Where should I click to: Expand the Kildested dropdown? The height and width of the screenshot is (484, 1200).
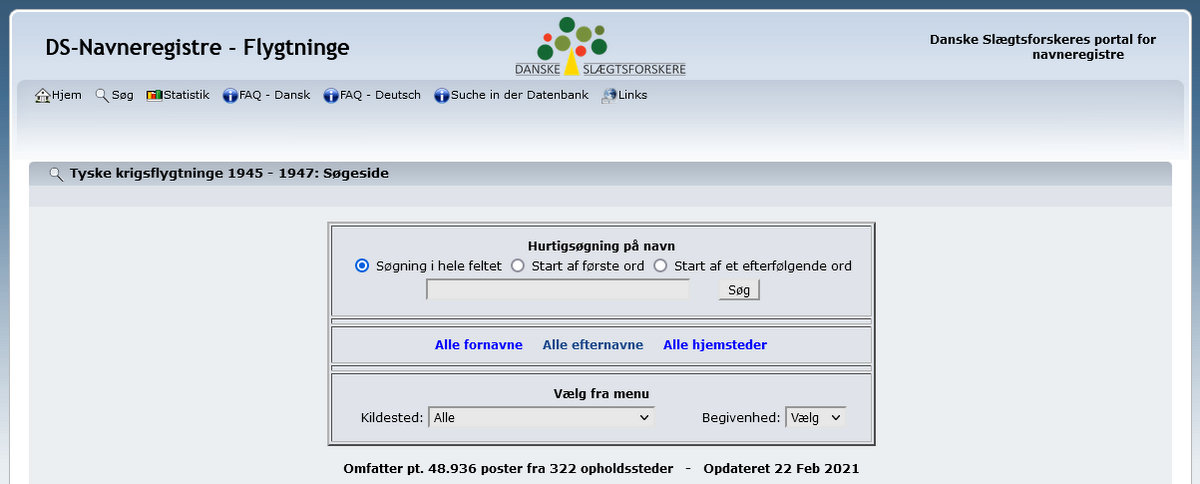coord(541,417)
